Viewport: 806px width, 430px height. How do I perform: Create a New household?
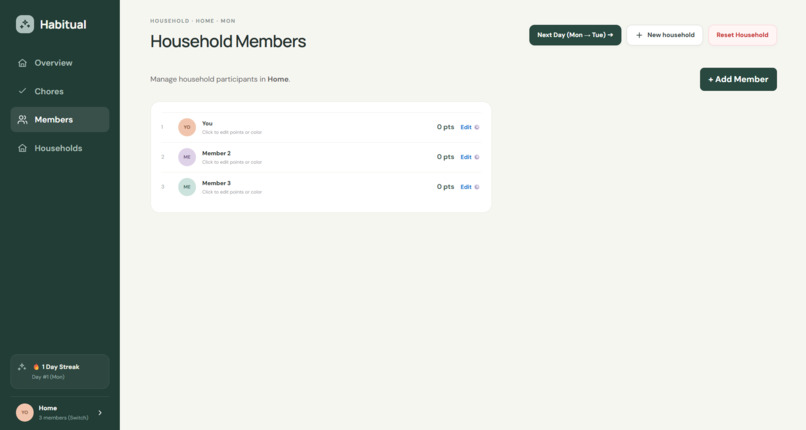(x=664, y=35)
